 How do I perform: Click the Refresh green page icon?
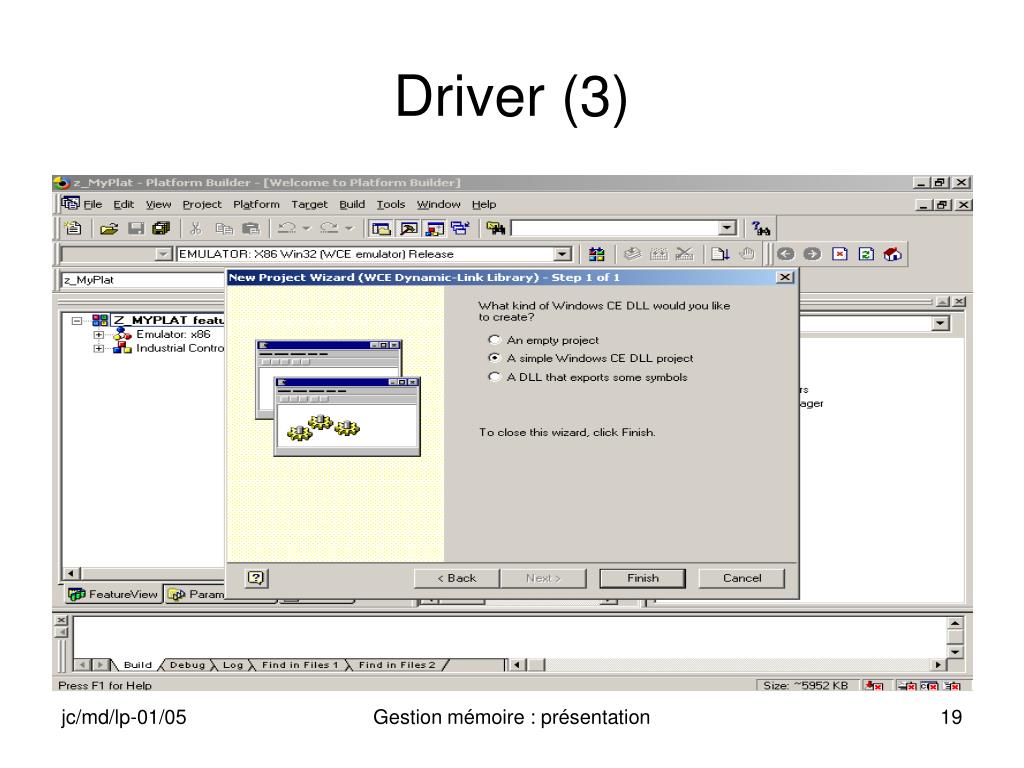coord(866,254)
